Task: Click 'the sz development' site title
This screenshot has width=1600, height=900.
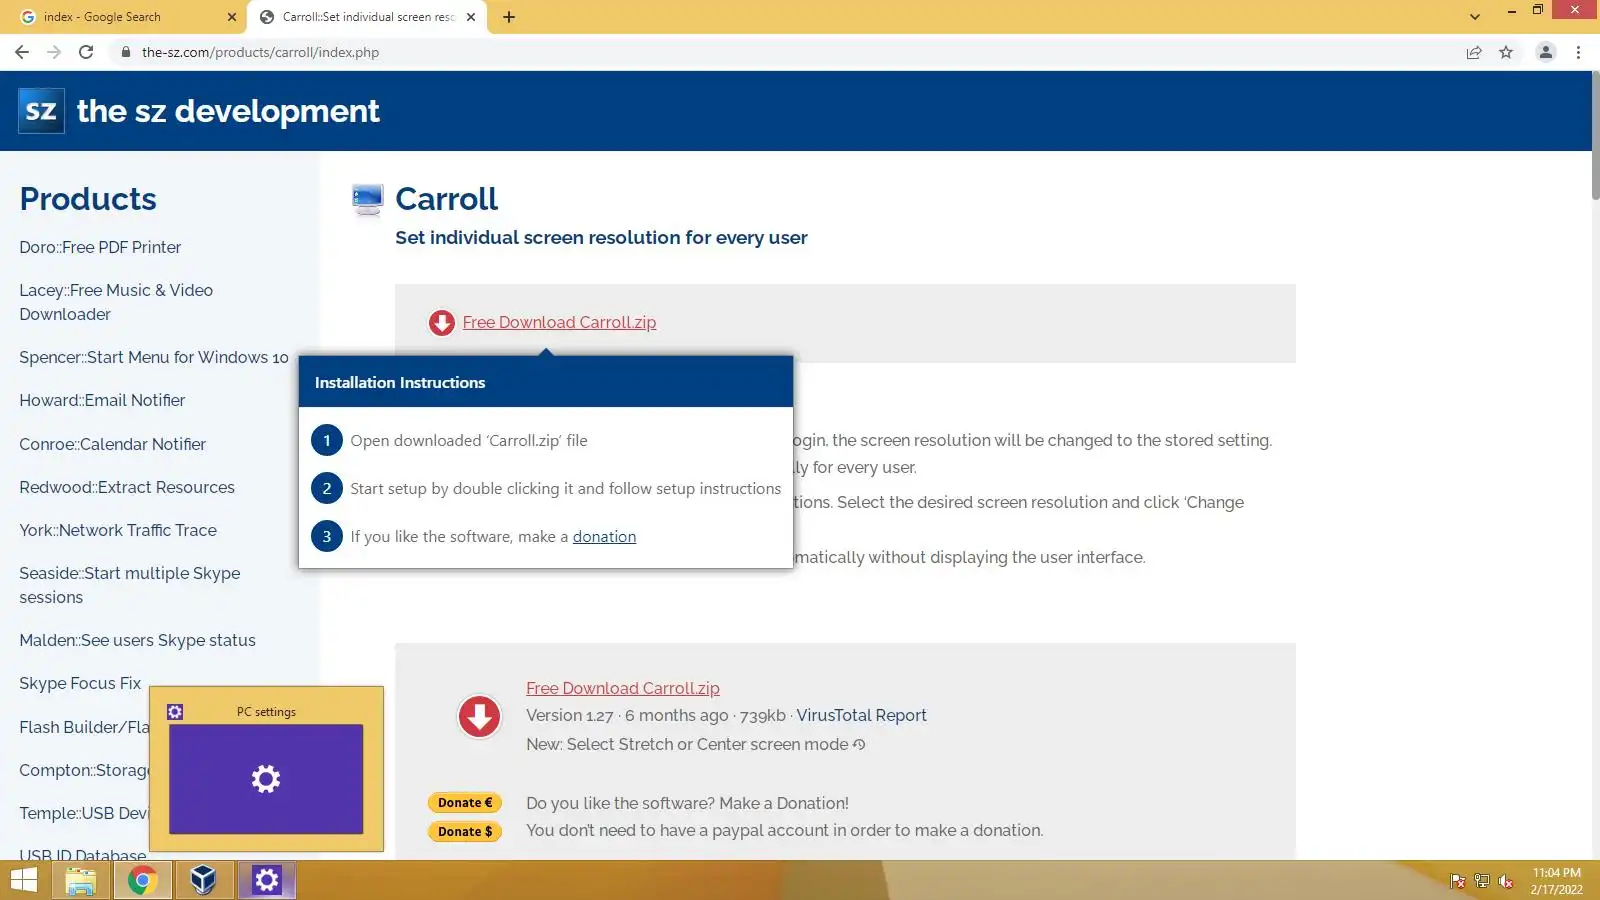Action: coord(228,111)
